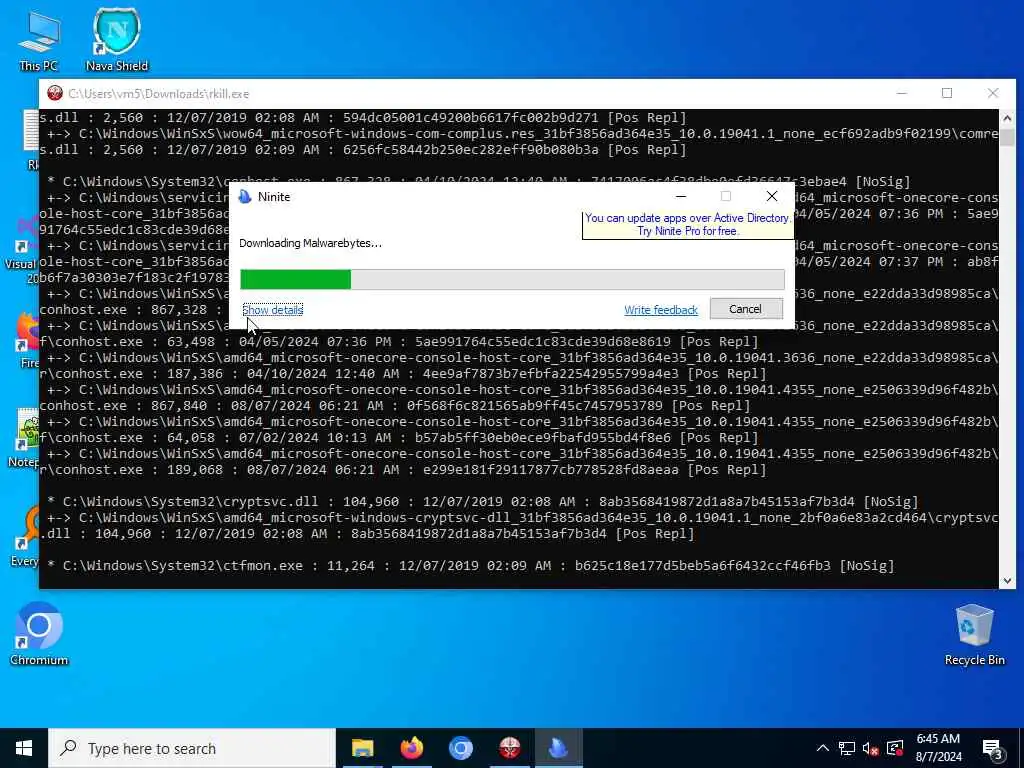Switch to rkill in the taskbar
This screenshot has width=1024, height=768.
[x=509, y=748]
